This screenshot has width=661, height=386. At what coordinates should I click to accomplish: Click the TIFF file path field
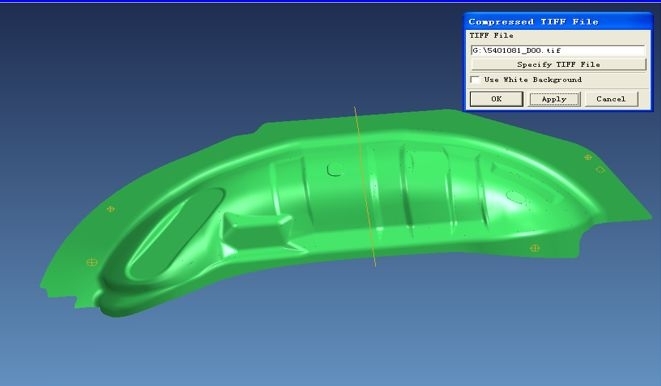tap(558, 50)
